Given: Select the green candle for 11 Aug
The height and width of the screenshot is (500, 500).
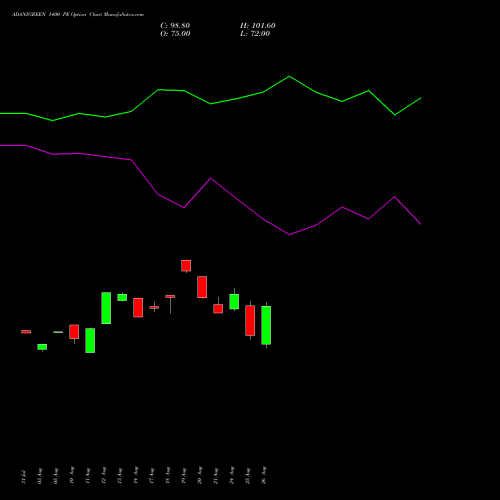Looking at the screenshot, I should (x=90, y=340).
